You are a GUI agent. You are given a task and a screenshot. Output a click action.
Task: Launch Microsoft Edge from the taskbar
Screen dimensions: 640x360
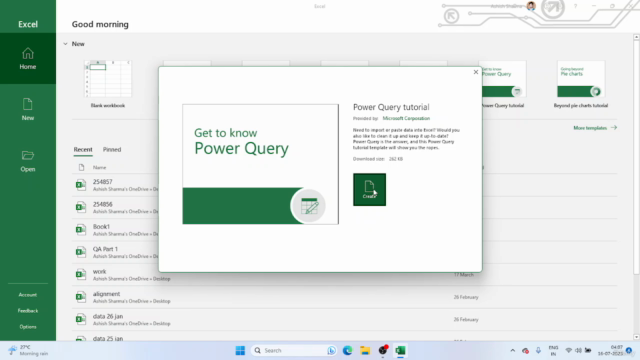pos(347,350)
